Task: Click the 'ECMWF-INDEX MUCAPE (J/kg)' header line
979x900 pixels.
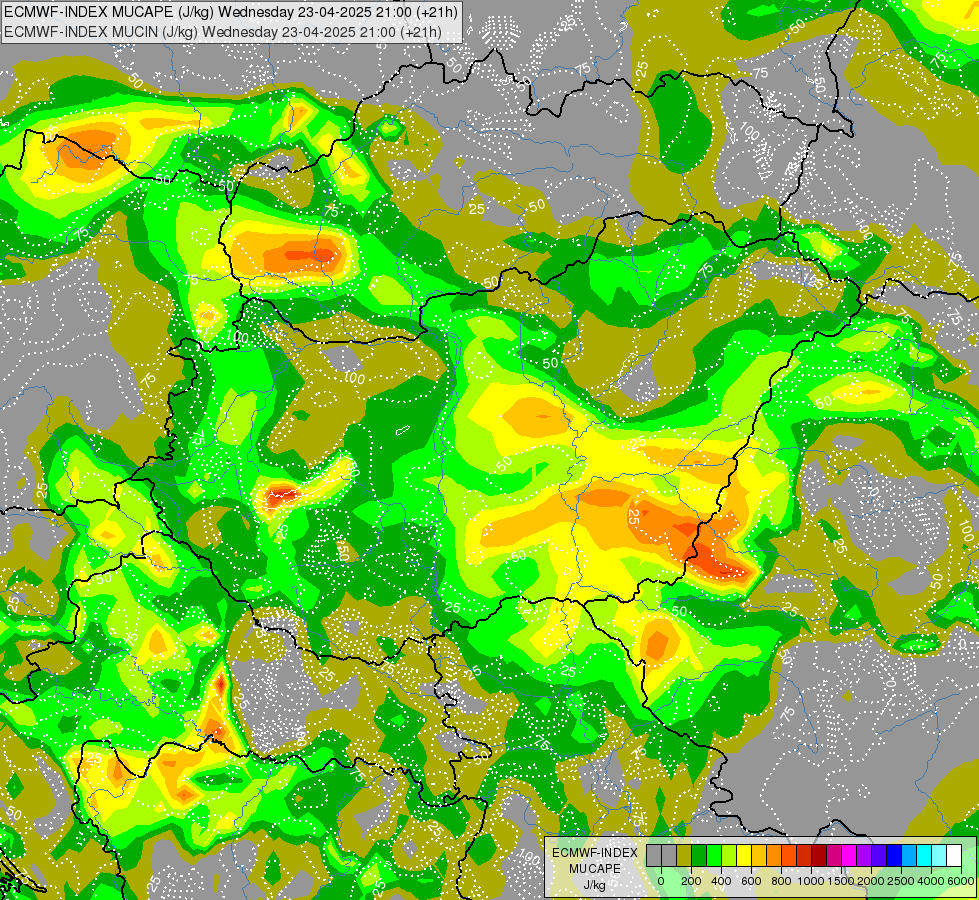Action: click(230, 11)
